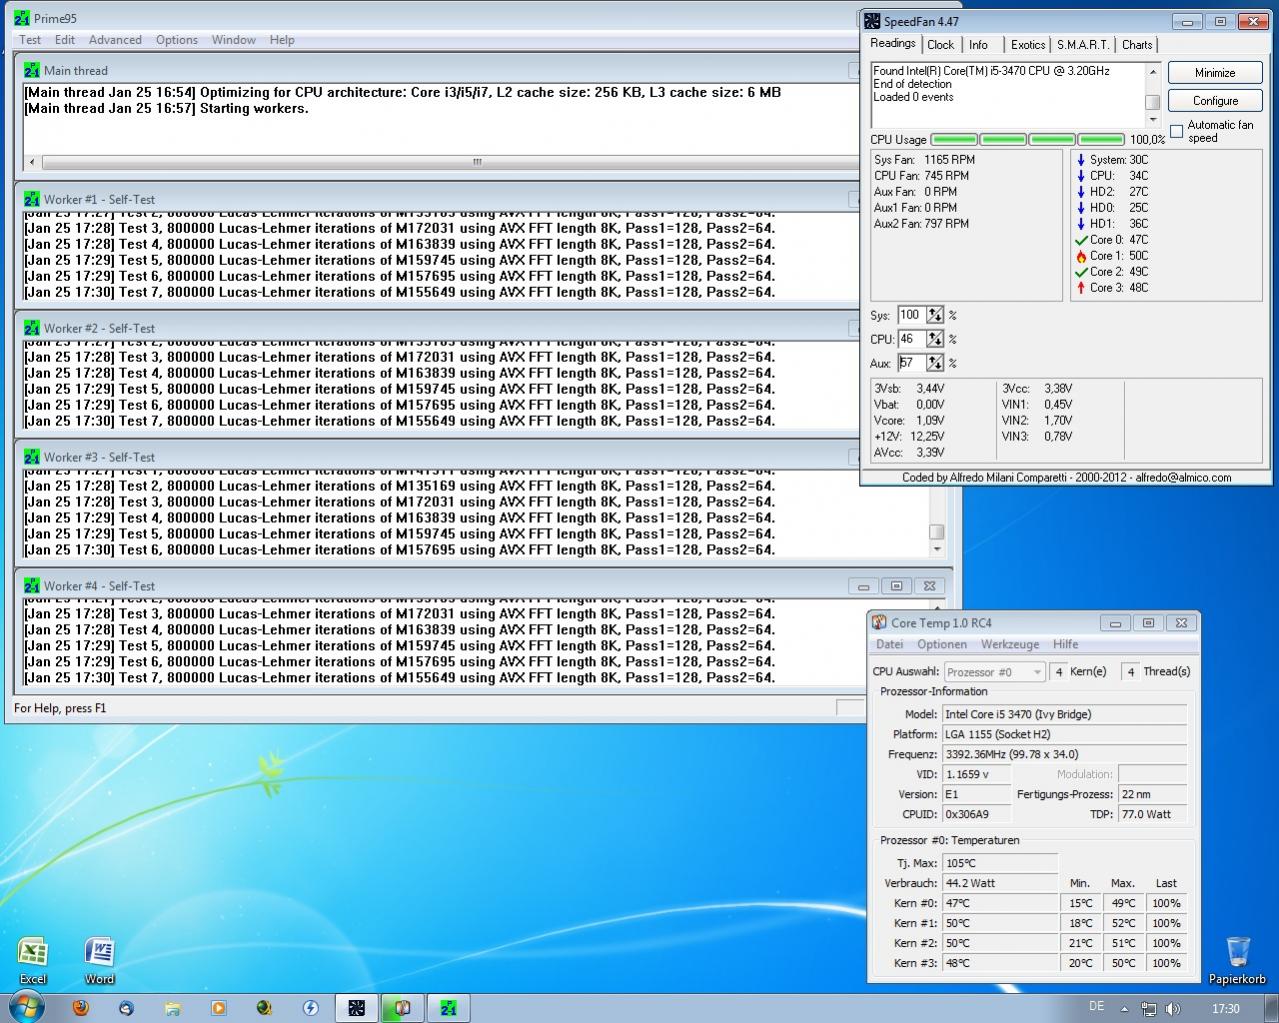
Task: Click the SpeedFan Minimize button
Action: 1215,73
